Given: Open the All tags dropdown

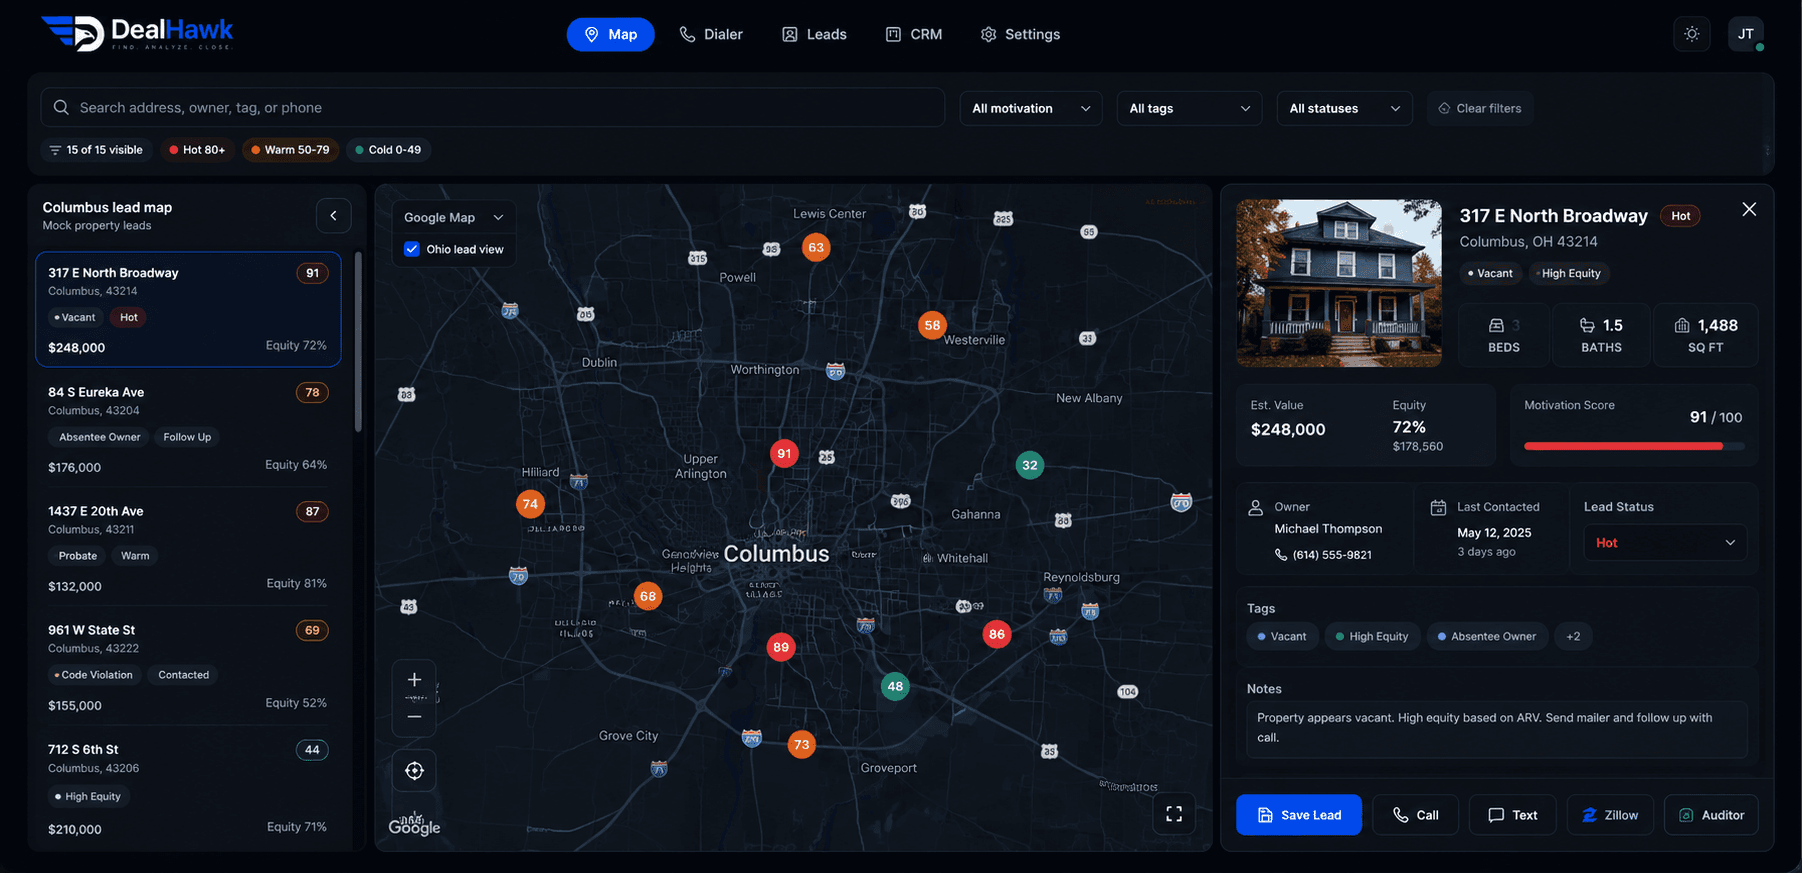Looking at the screenshot, I should (1190, 108).
